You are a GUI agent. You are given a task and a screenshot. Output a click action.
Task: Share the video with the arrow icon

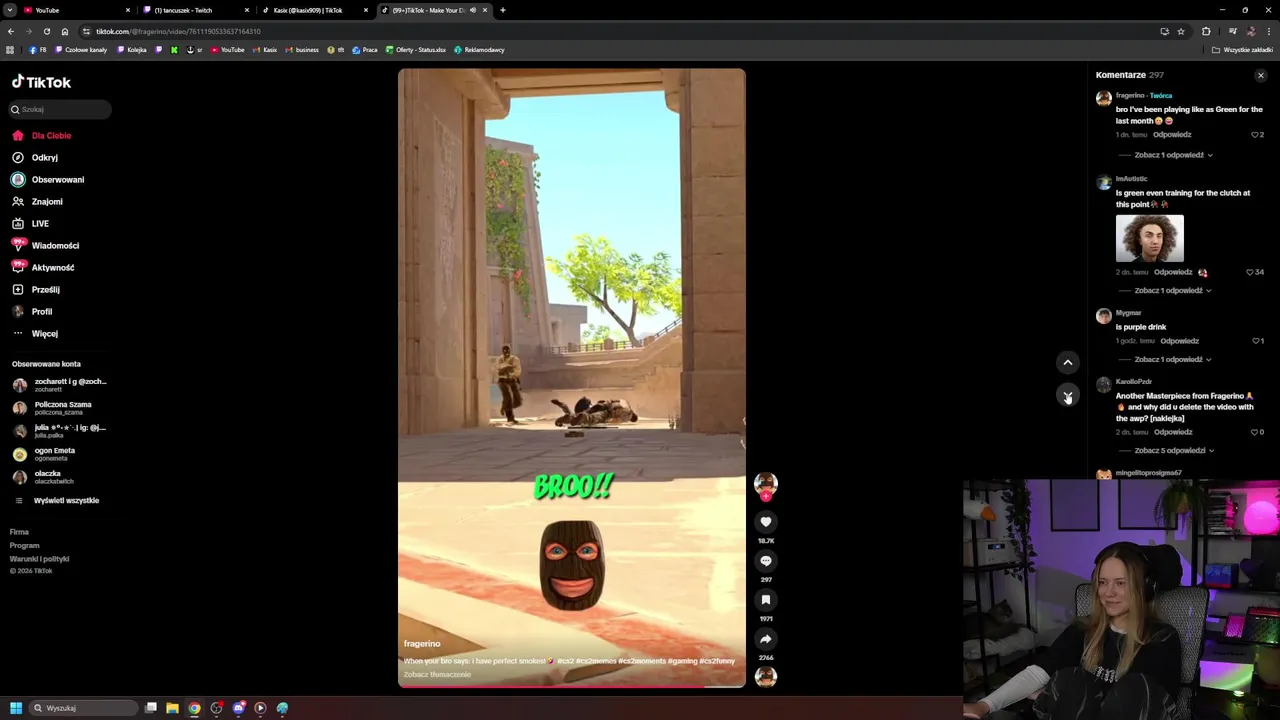(x=766, y=639)
